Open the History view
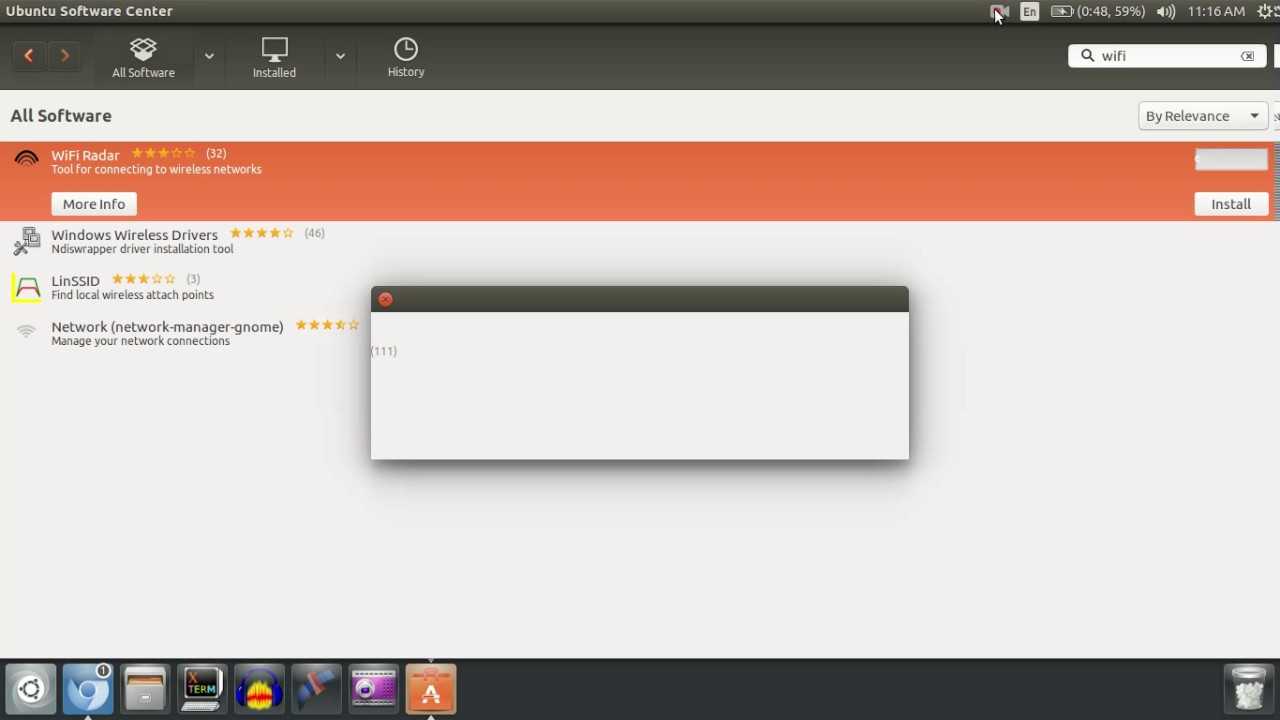Image resolution: width=1280 pixels, height=720 pixels. click(x=406, y=57)
